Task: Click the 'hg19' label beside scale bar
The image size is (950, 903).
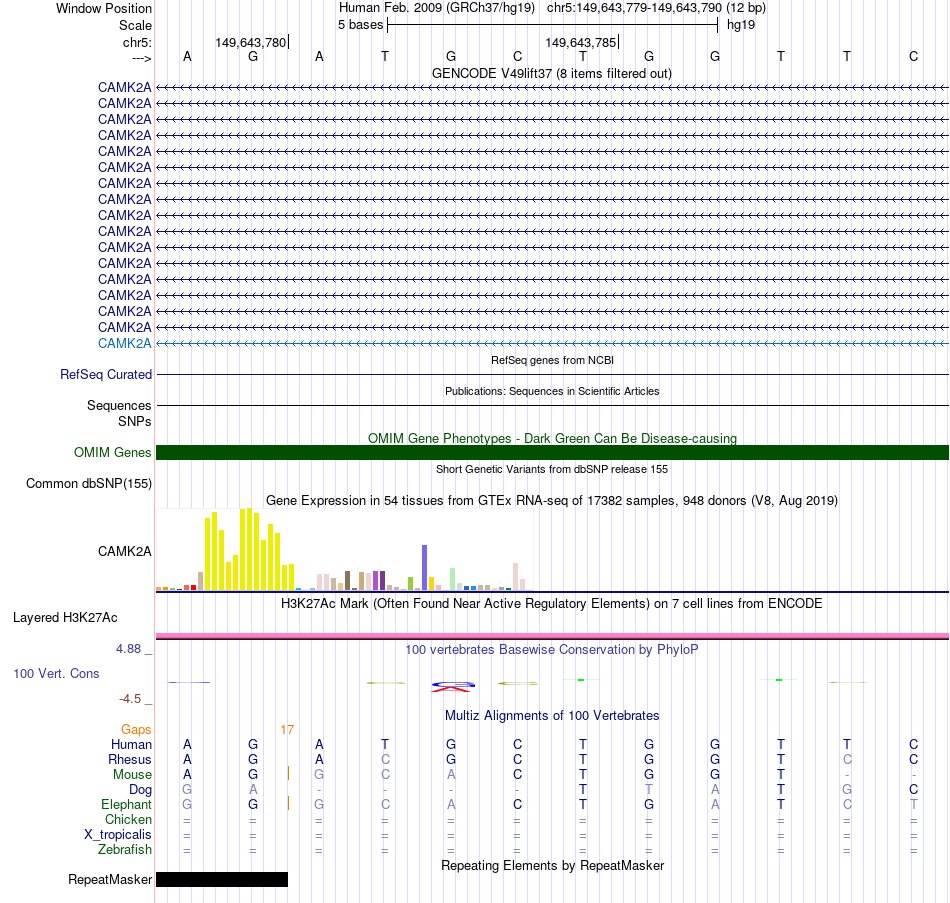Action: 741,25
